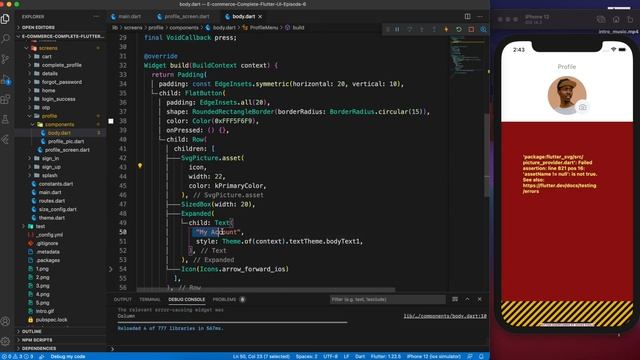
Task: Open the Terminal panel tab
Action: coord(150,300)
